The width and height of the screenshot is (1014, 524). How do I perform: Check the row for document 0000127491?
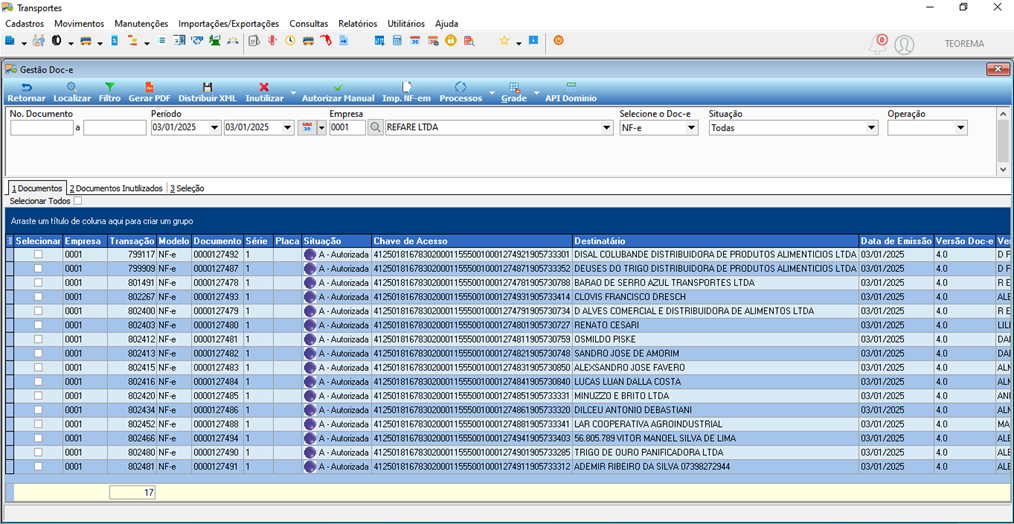tap(39, 466)
